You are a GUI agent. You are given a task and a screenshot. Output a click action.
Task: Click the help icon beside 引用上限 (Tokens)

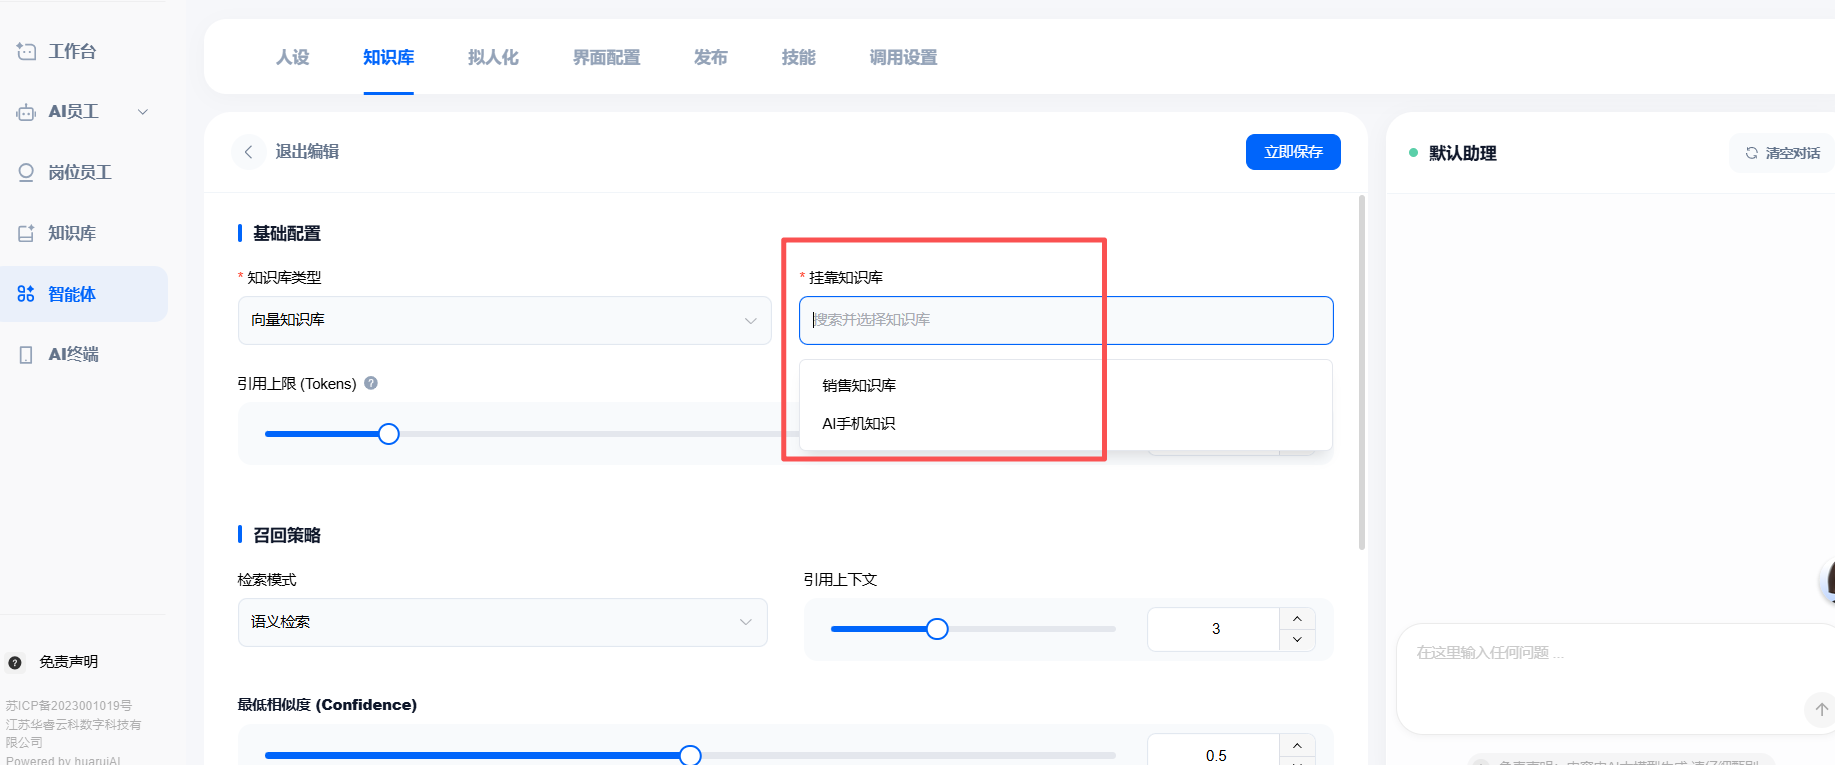(x=371, y=383)
